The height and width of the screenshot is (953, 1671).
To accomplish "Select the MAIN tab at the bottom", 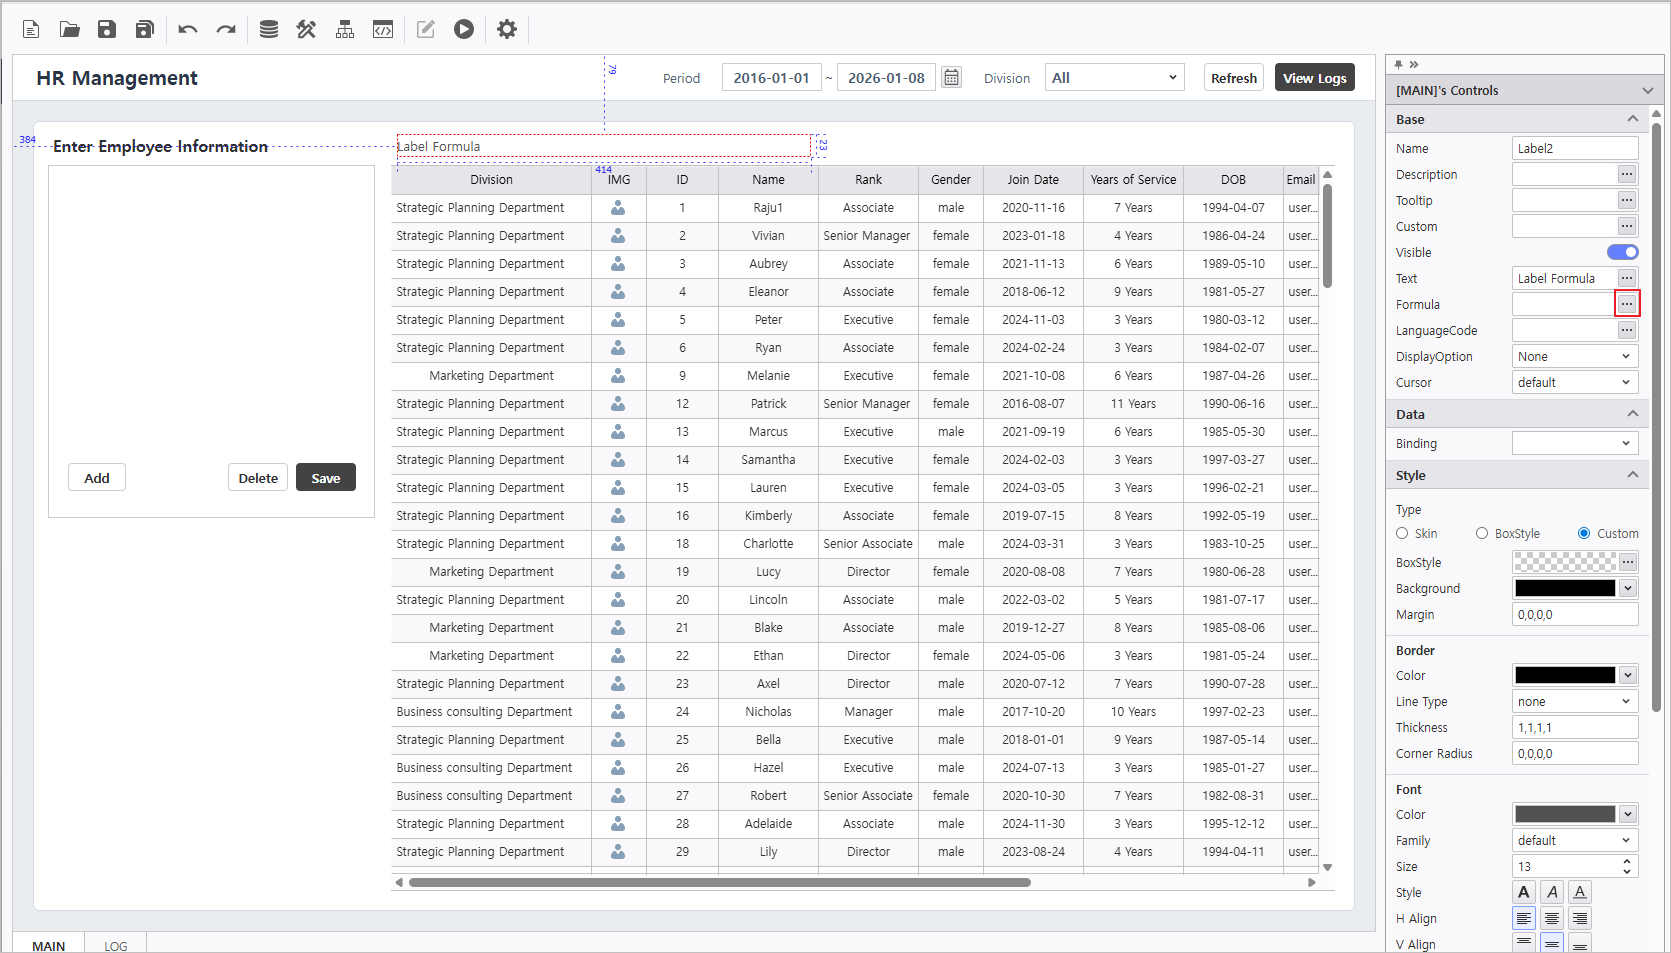I will coord(48,945).
